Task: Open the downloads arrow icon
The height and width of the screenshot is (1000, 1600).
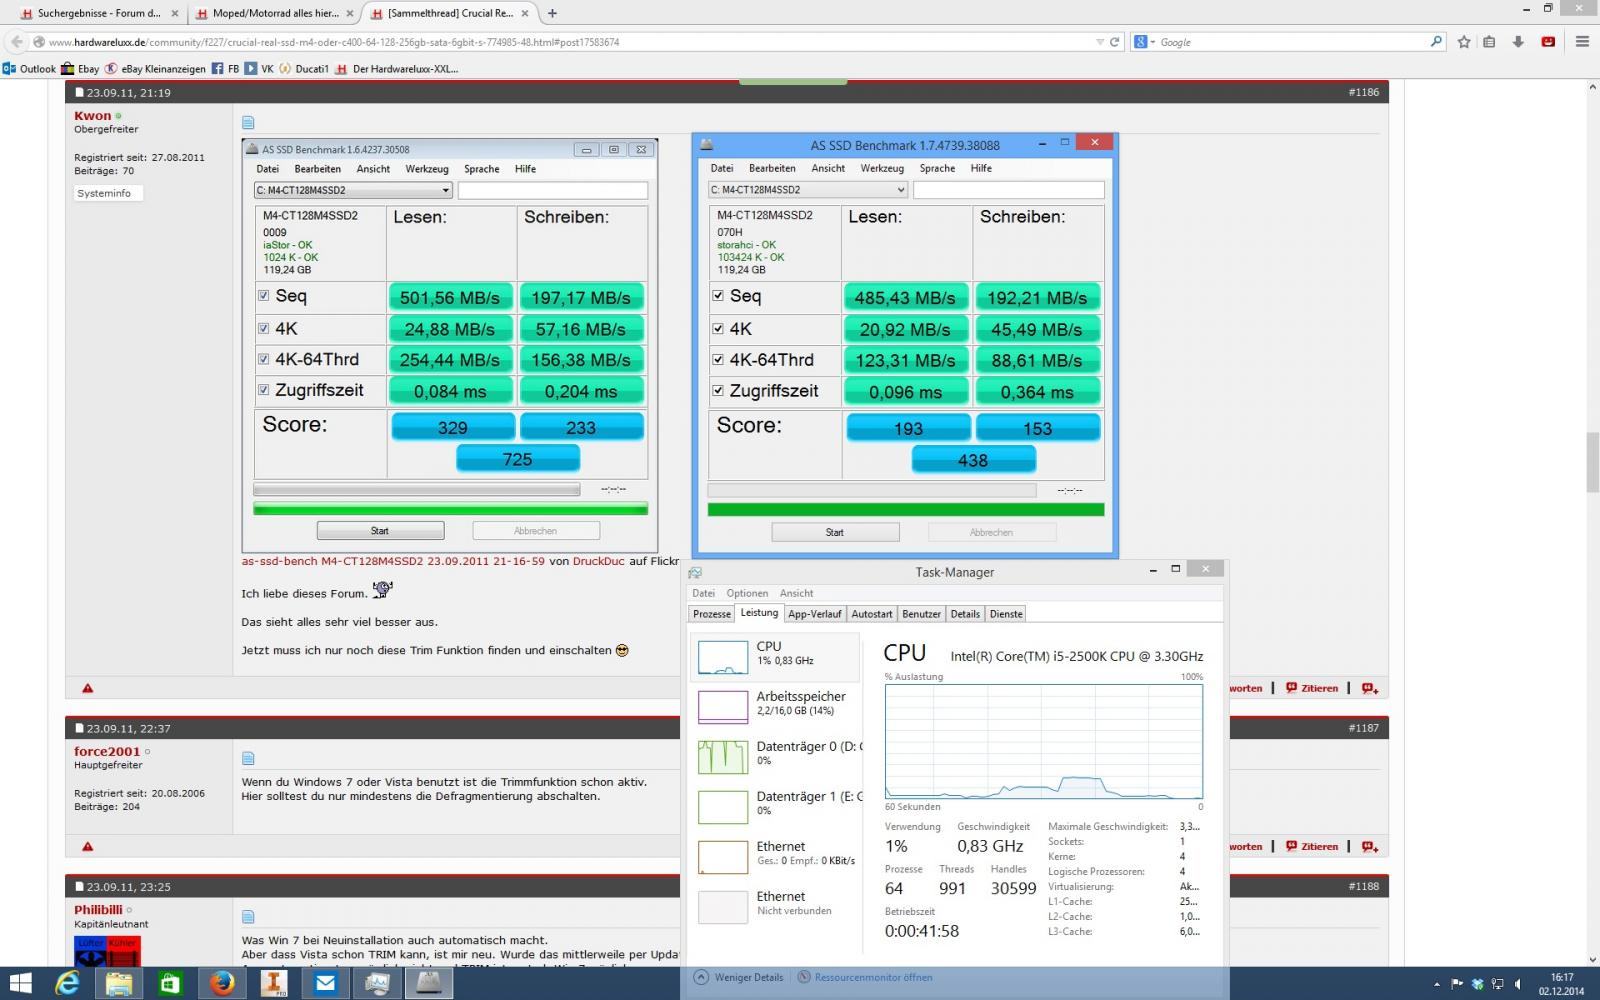Action: [1518, 42]
